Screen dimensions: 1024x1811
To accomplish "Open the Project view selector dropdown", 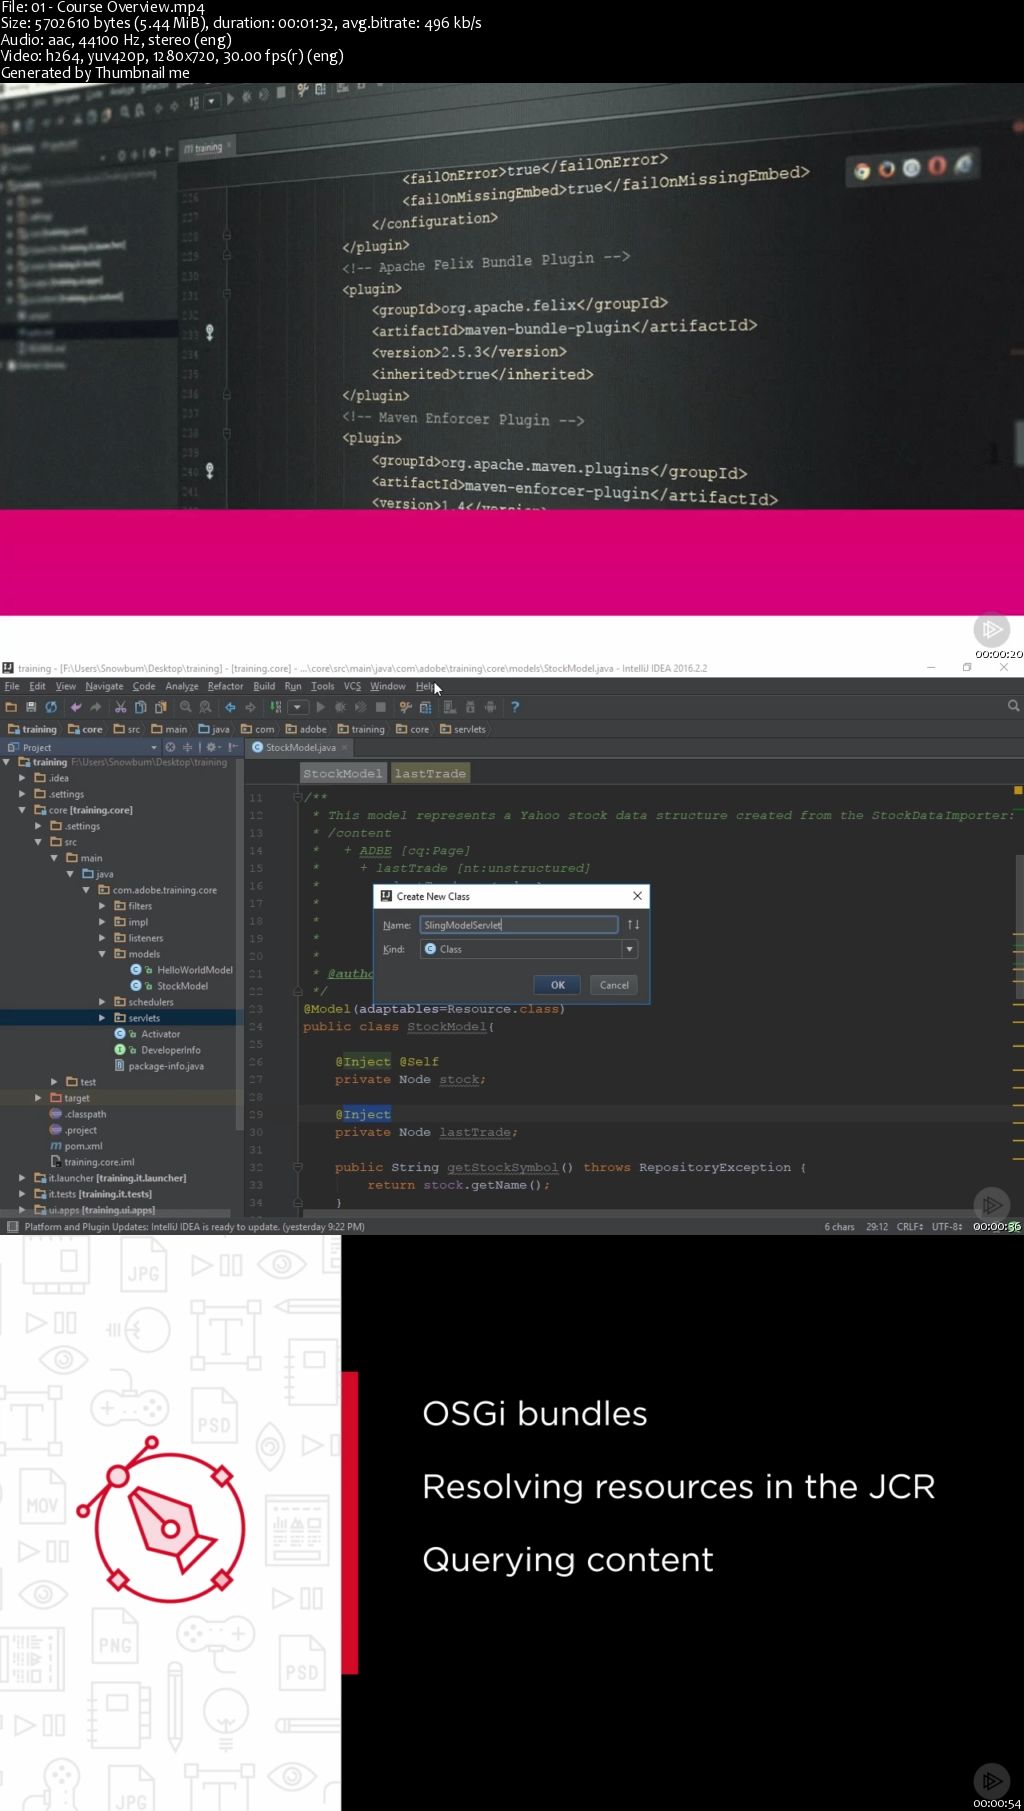I will click(x=154, y=748).
